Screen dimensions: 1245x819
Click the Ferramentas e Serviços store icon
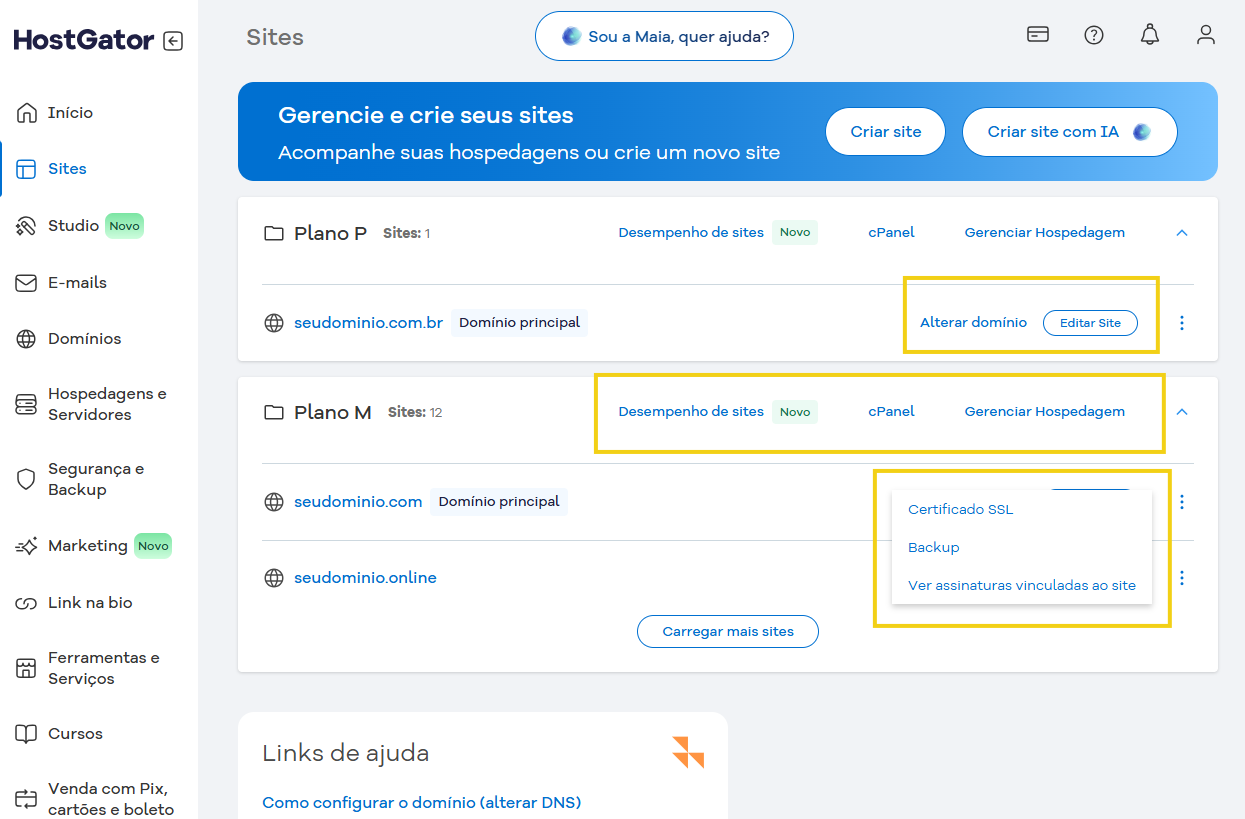coord(27,668)
